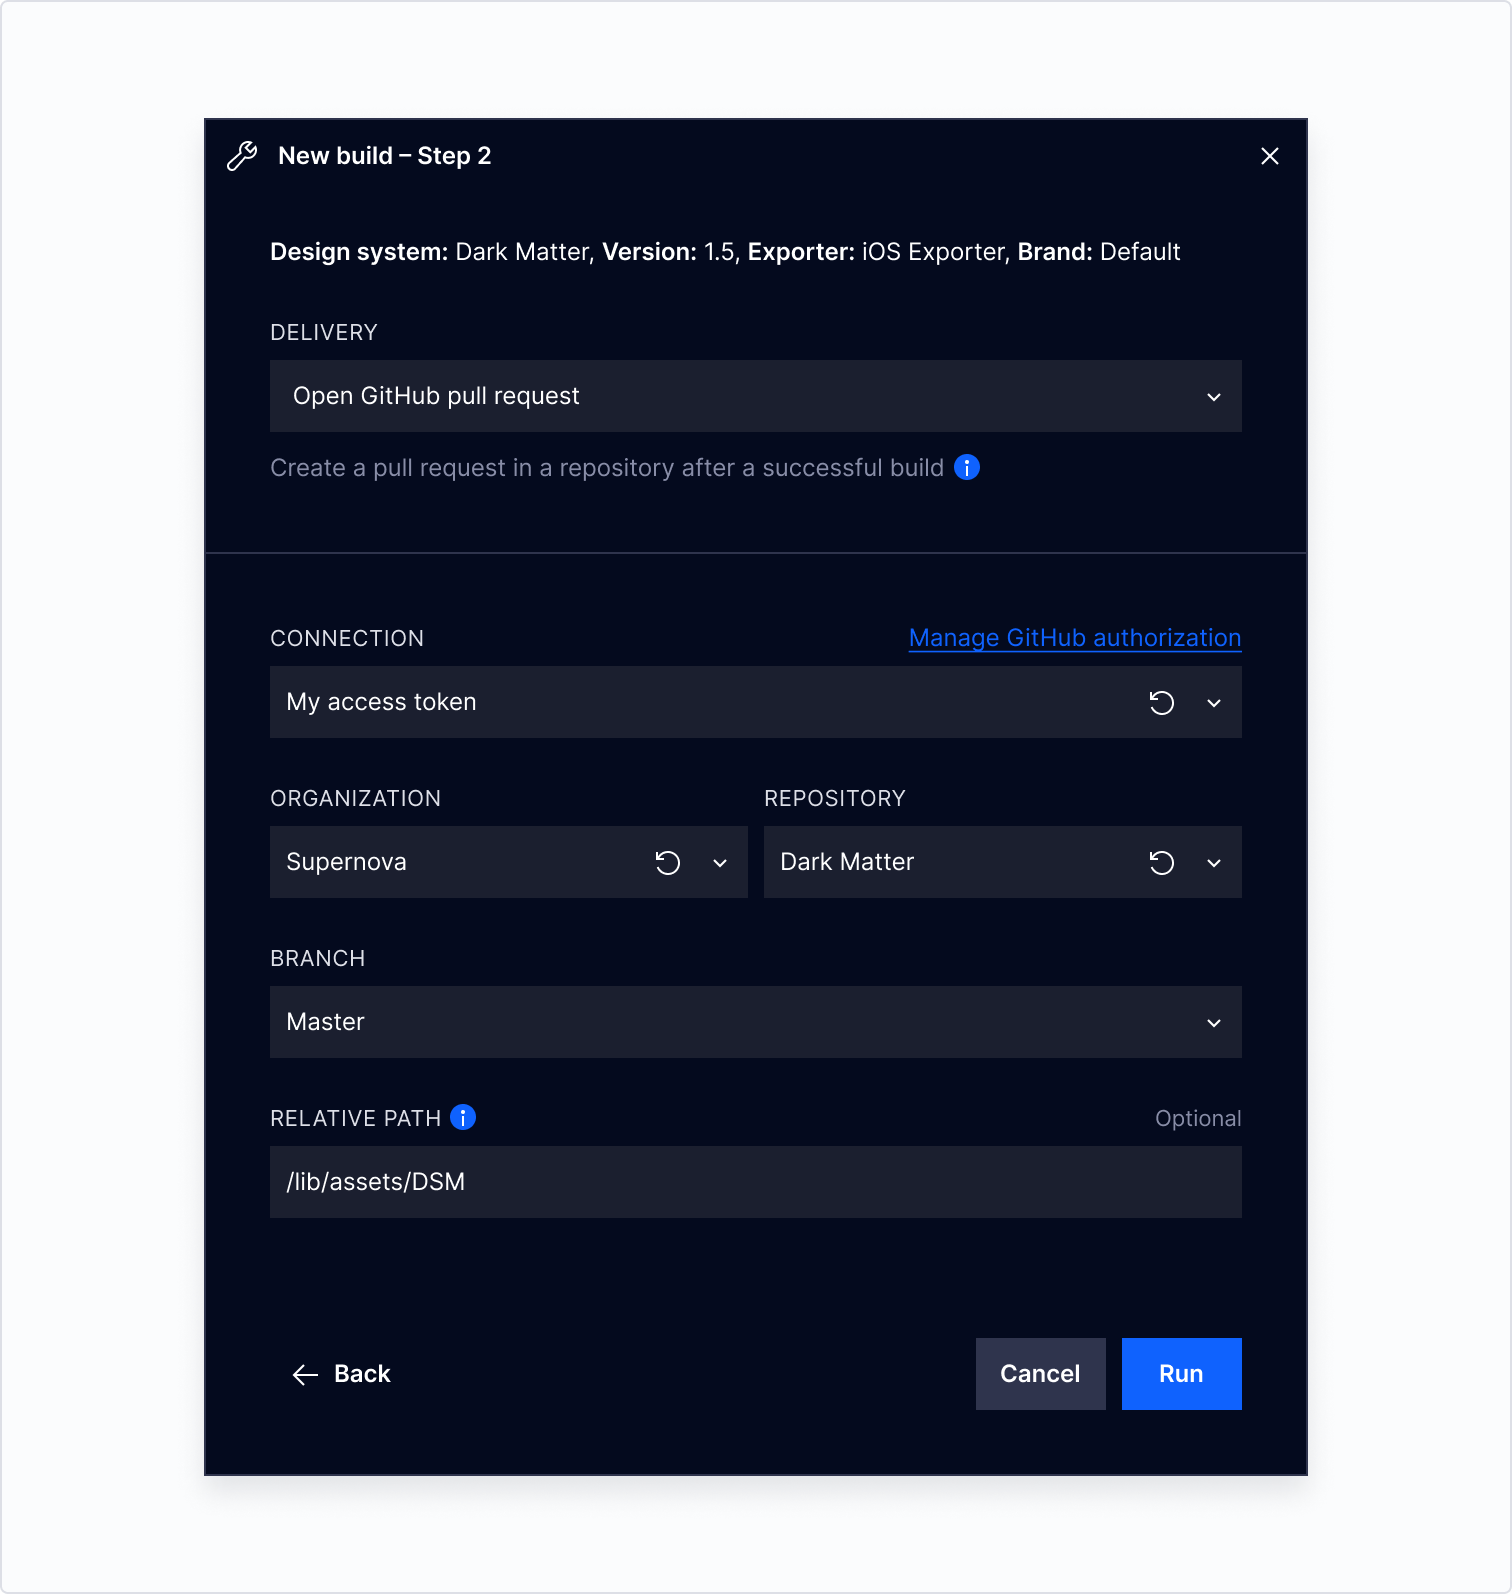Click the wrench icon beside New build title
The image size is (1512, 1595).
tap(242, 156)
